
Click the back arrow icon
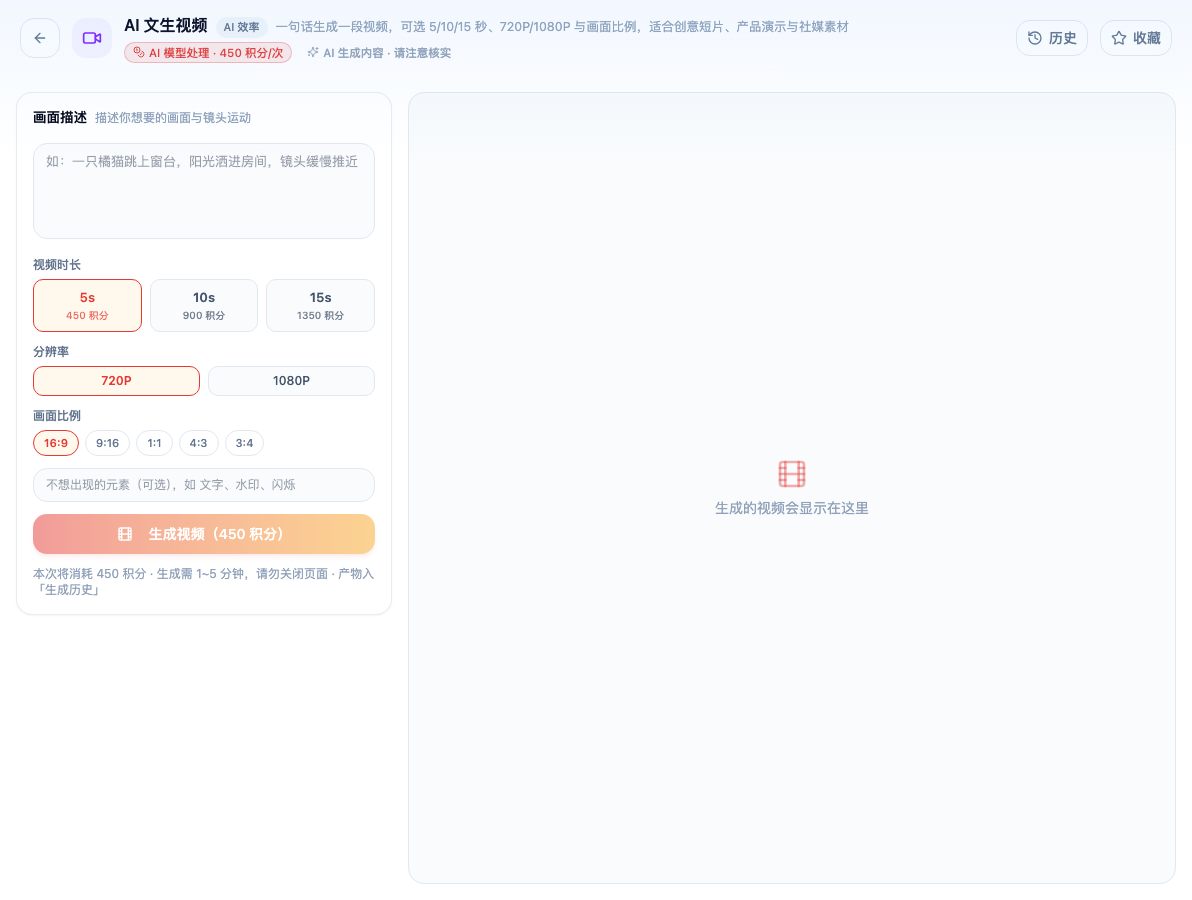pyautogui.click(x=40, y=38)
